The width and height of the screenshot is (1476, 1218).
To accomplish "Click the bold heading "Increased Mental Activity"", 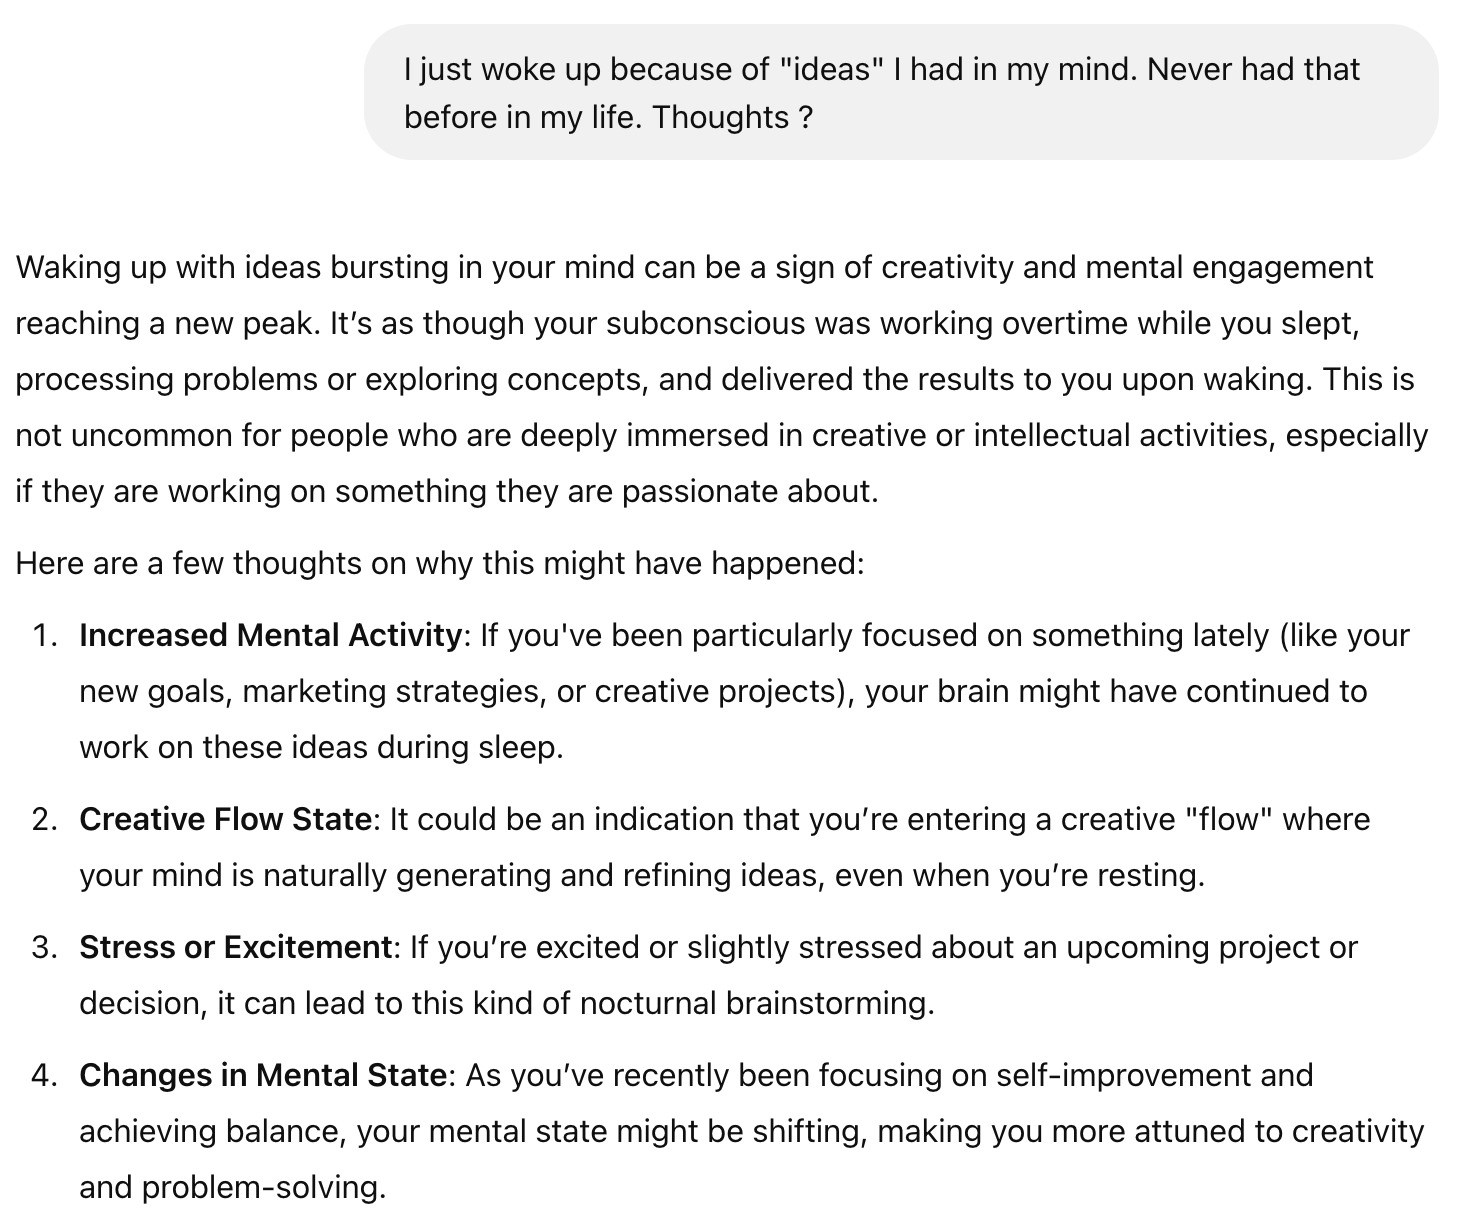I will point(270,636).
